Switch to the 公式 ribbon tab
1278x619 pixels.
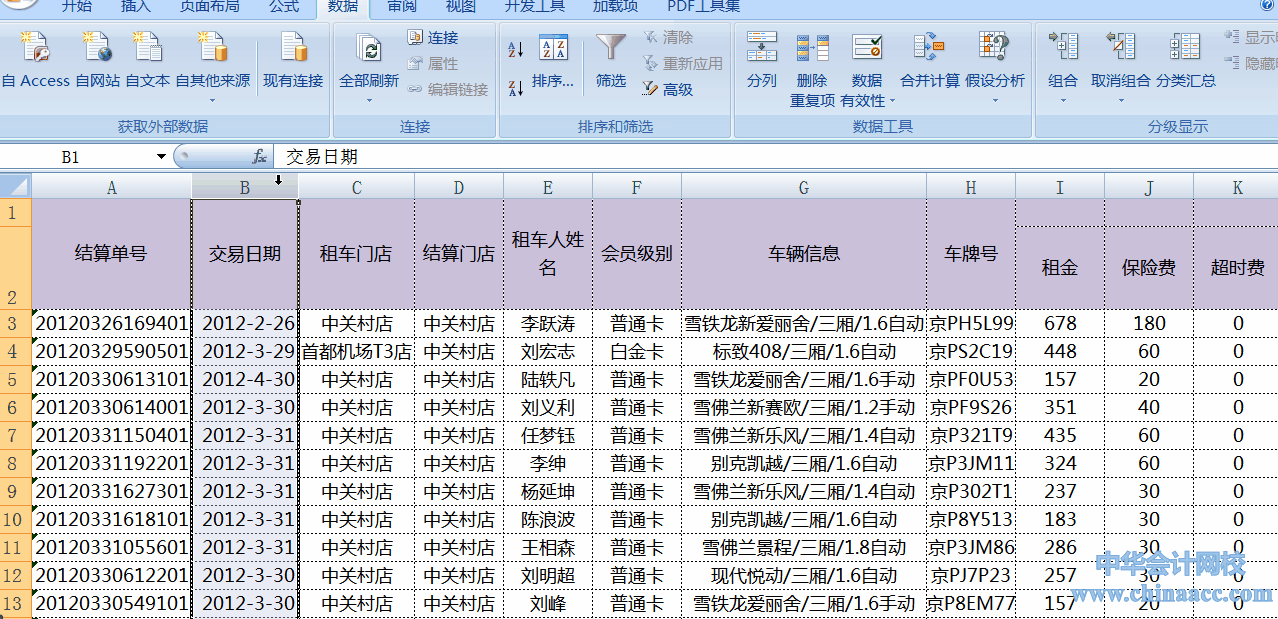coord(284,7)
